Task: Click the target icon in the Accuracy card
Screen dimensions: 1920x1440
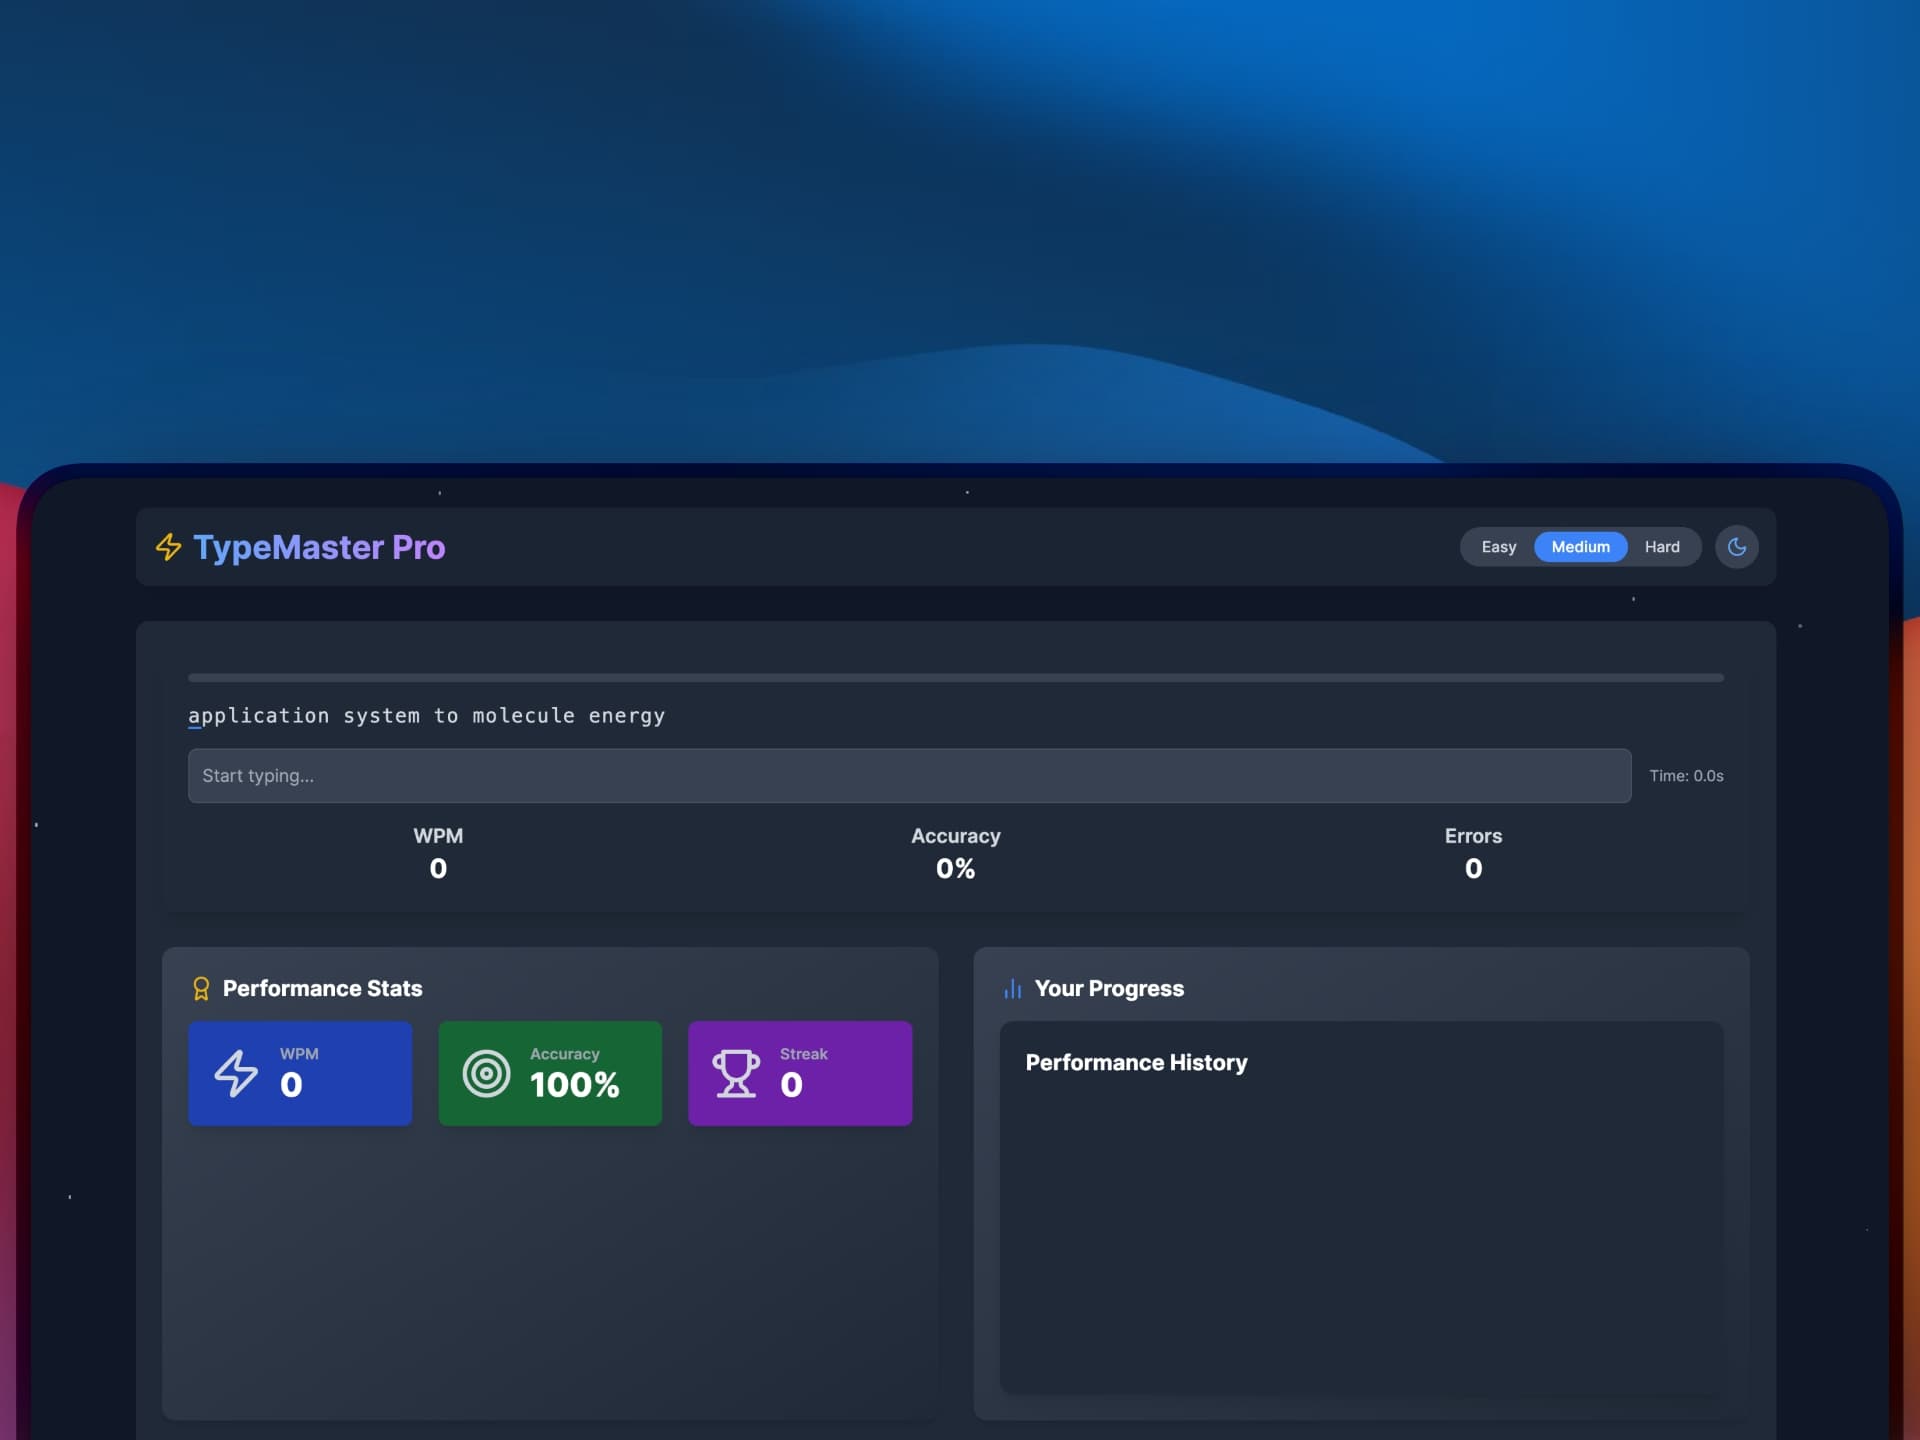Action: click(x=486, y=1074)
